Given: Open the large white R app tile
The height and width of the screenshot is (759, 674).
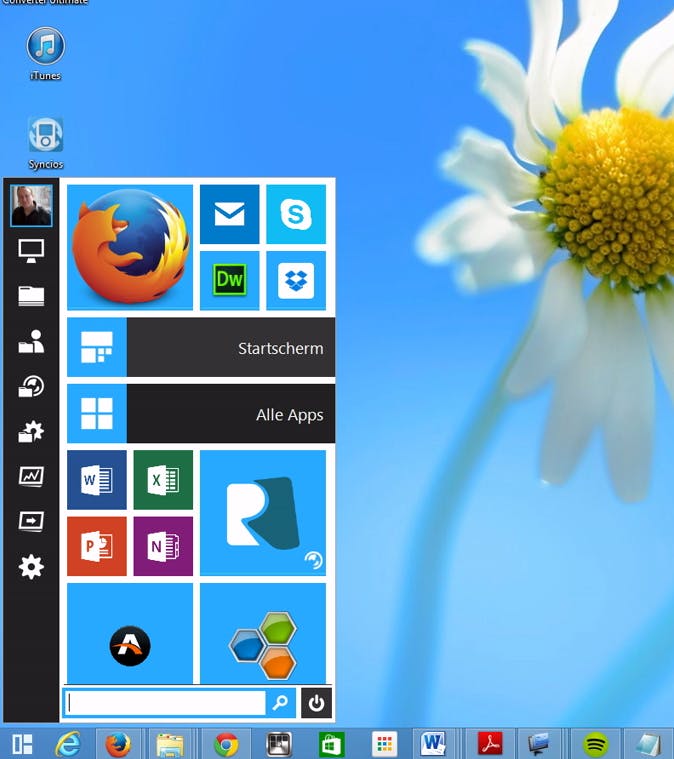Looking at the screenshot, I should (x=263, y=513).
